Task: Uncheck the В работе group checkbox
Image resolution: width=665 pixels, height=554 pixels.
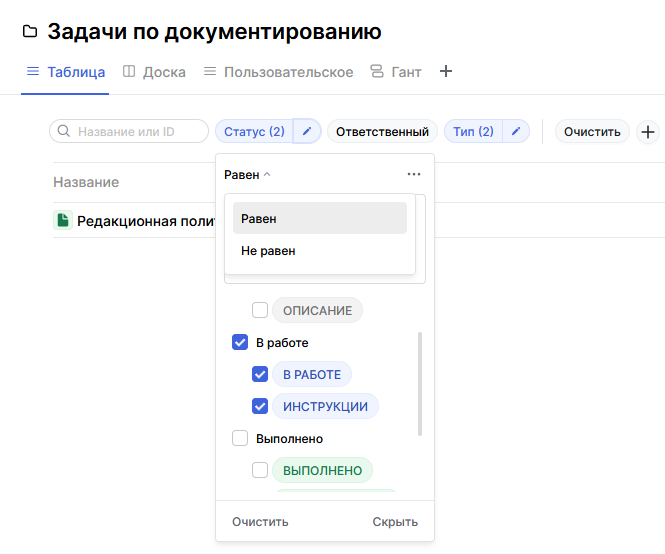Action: pos(240,343)
